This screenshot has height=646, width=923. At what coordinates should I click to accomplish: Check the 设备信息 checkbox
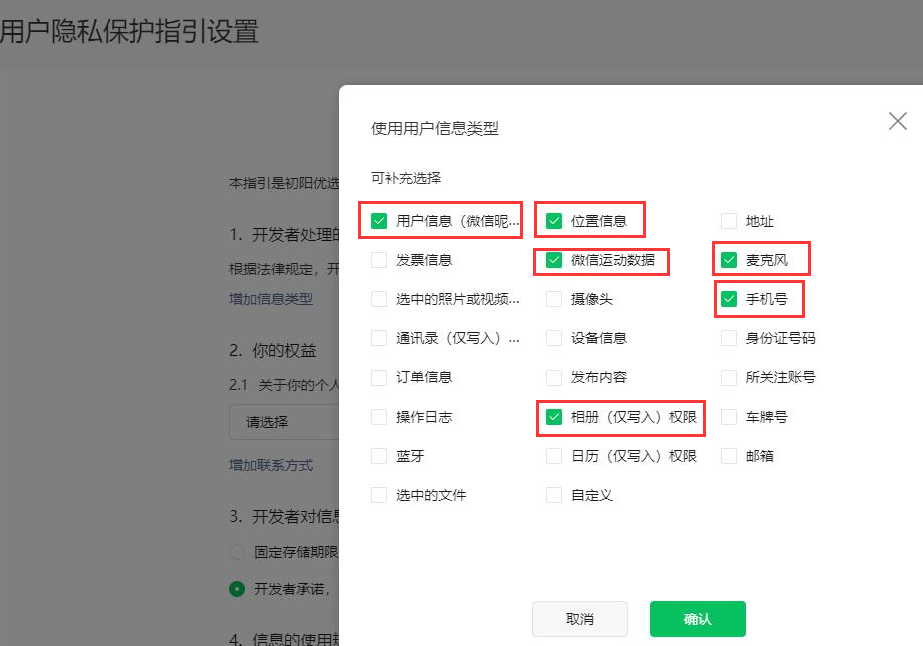(x=554, y=338)
